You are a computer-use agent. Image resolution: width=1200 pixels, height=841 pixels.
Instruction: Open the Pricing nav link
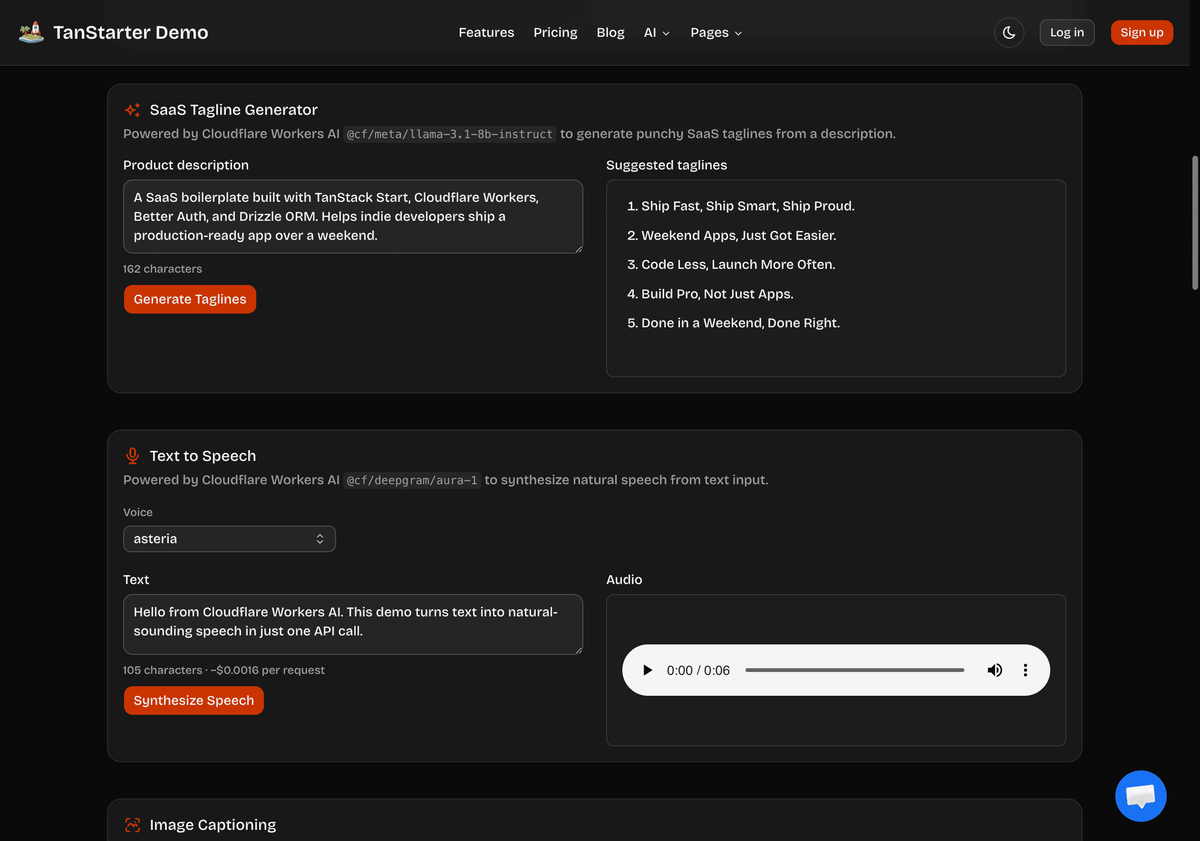pyautogui.click(x=555, y=32)
